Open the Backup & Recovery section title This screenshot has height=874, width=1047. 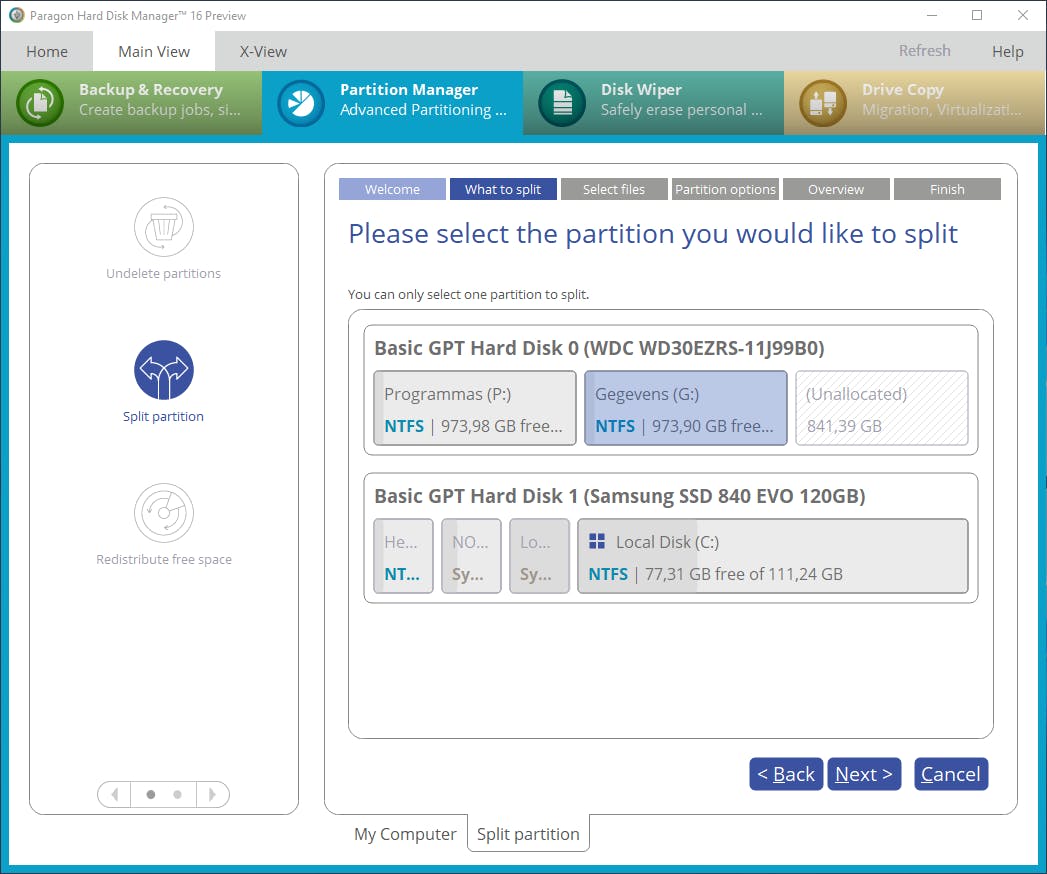[x=151, y=89]
